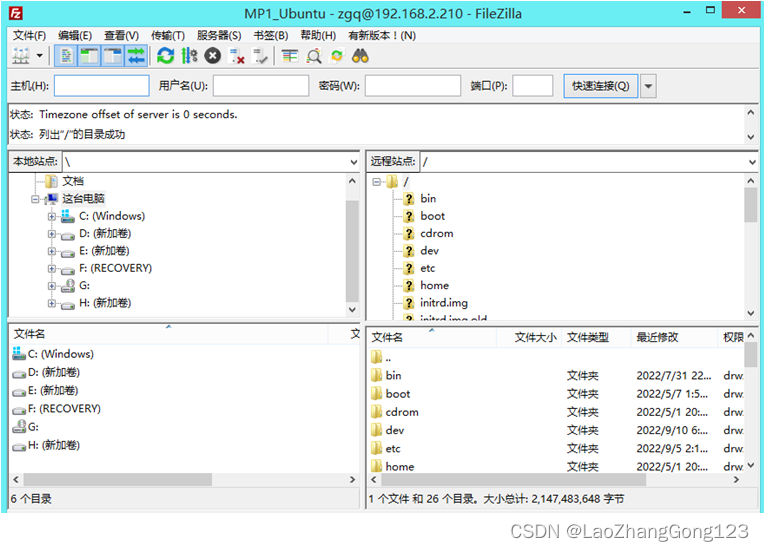Expand the F: (RECOVERY) tree node
Viewport: 764px width, 551px height.
pos(52,268)
